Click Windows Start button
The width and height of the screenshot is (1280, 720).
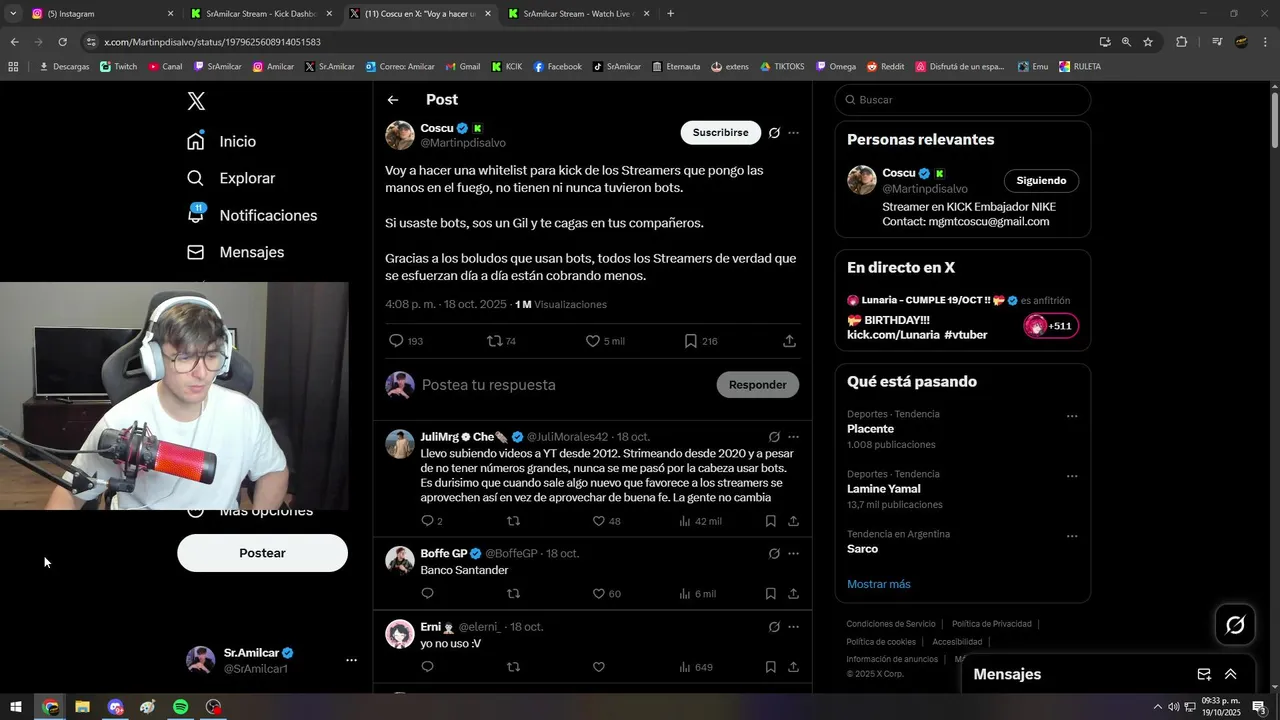[16, 707]
